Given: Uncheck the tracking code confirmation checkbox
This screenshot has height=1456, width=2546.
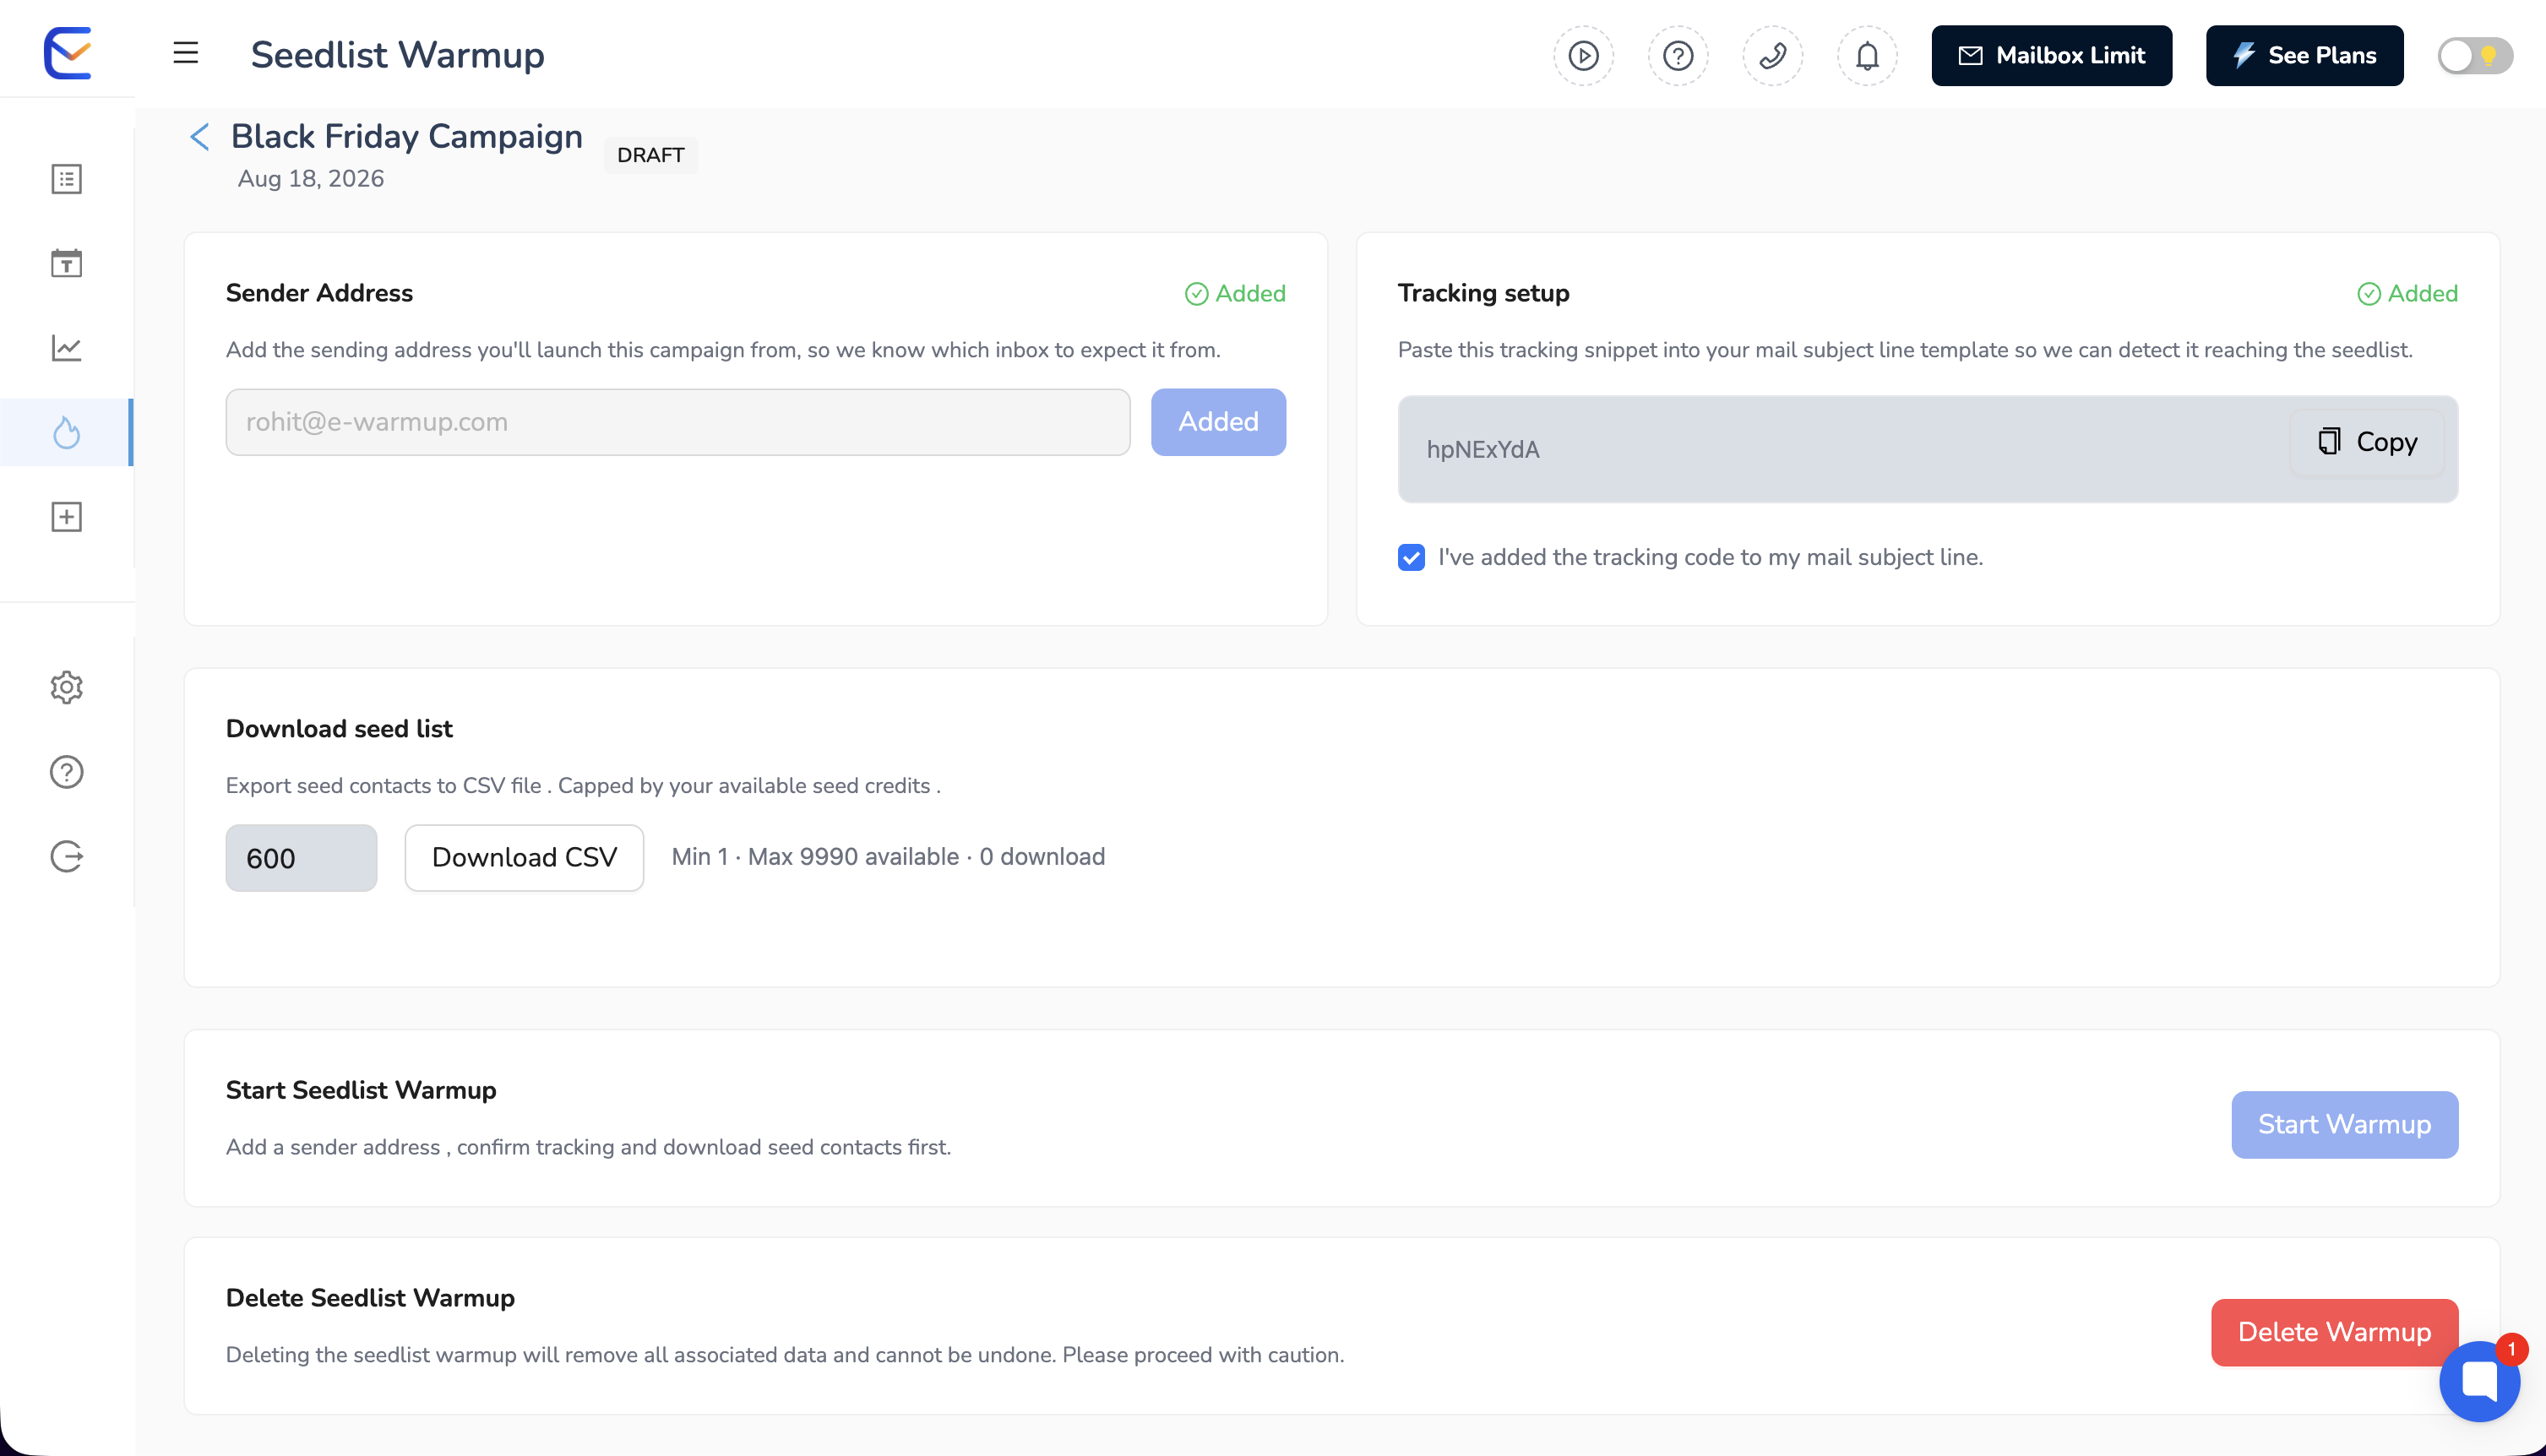Looking at the screenshot, I should [1411, 557].
